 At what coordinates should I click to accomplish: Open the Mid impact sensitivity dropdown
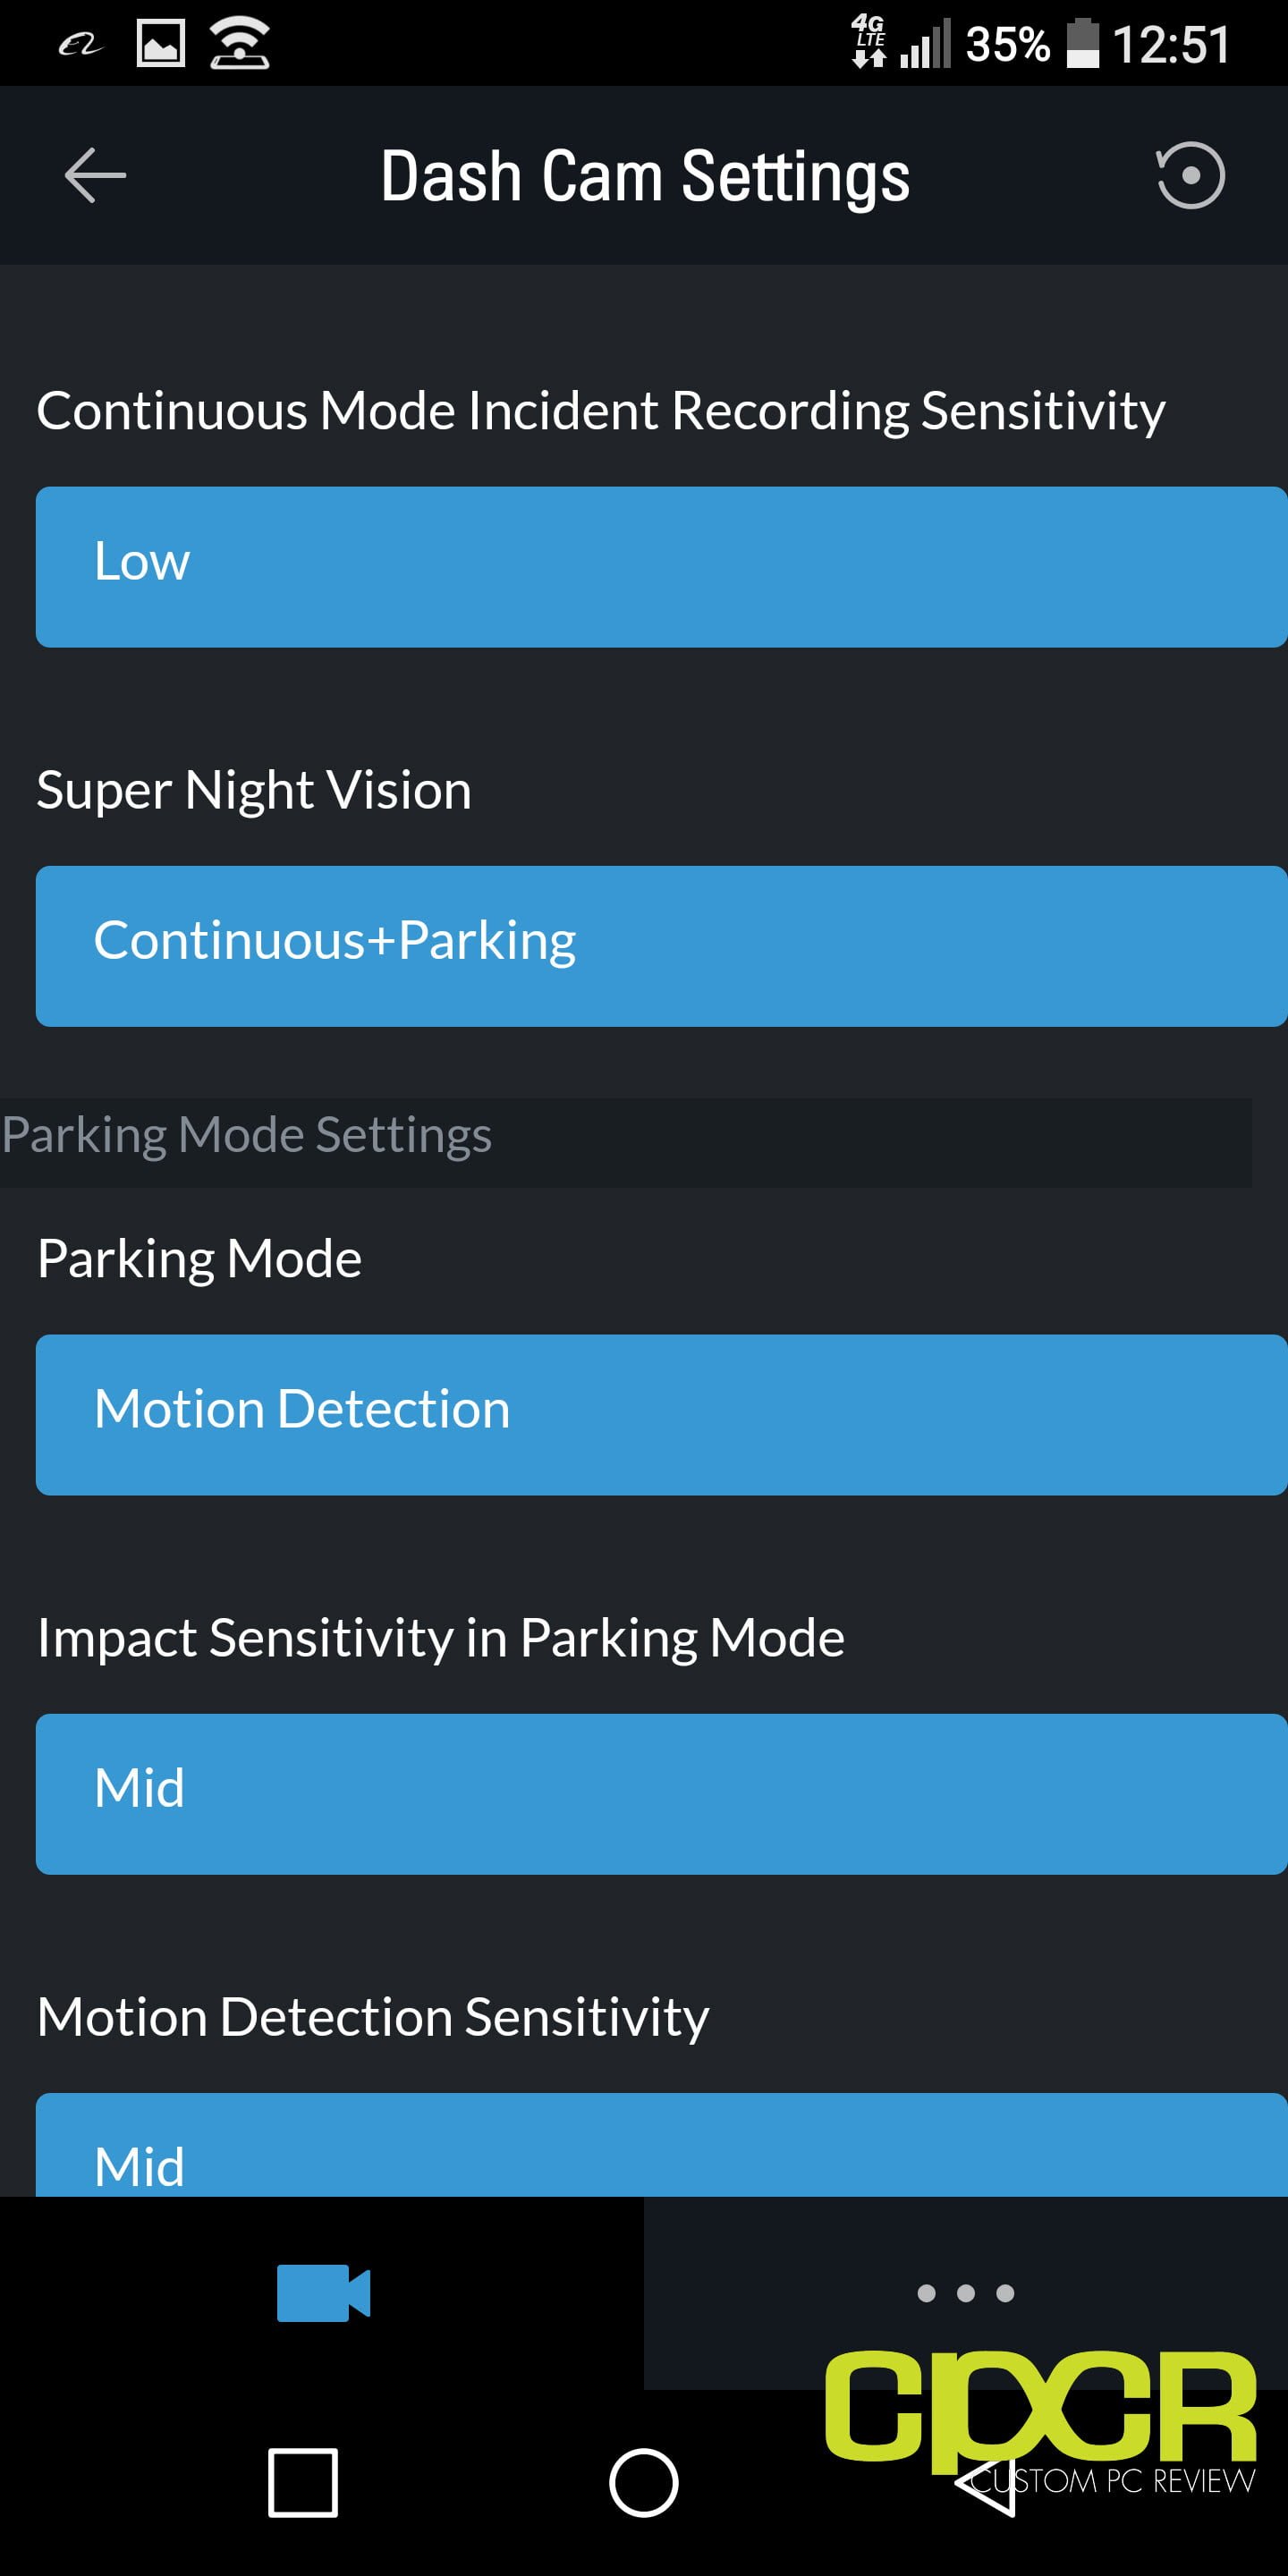[x=661, y=1794]
